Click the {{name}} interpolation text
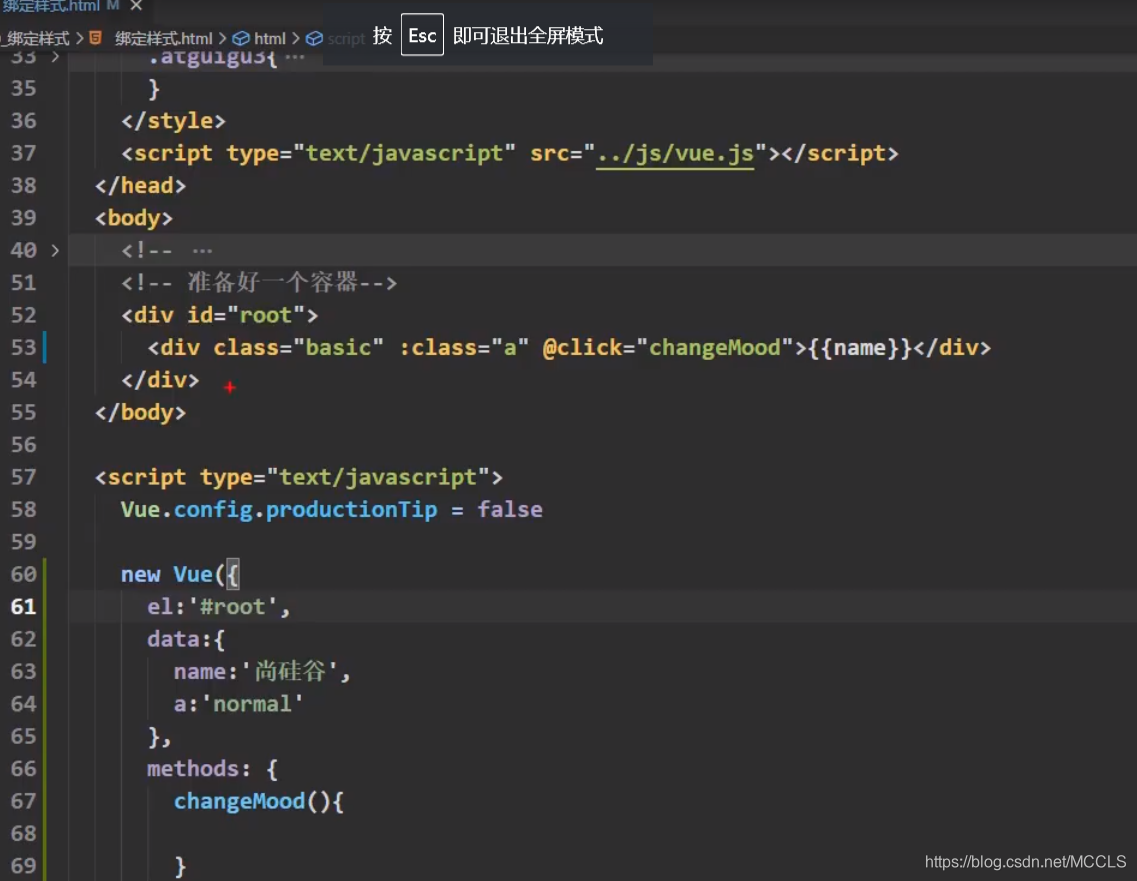This screenshot has width=1137, height=881. tap(859, 347)
